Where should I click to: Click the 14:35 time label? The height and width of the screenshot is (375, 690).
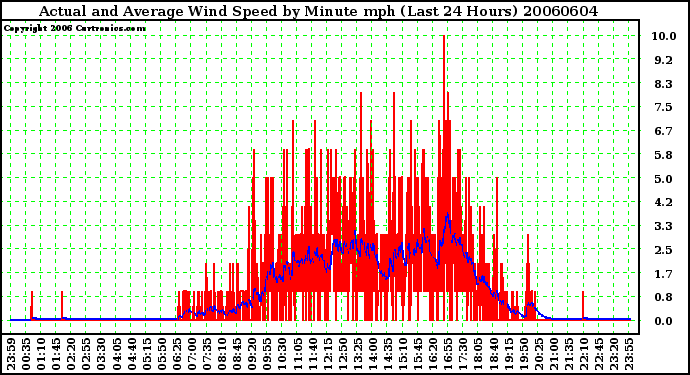point(387,354)
